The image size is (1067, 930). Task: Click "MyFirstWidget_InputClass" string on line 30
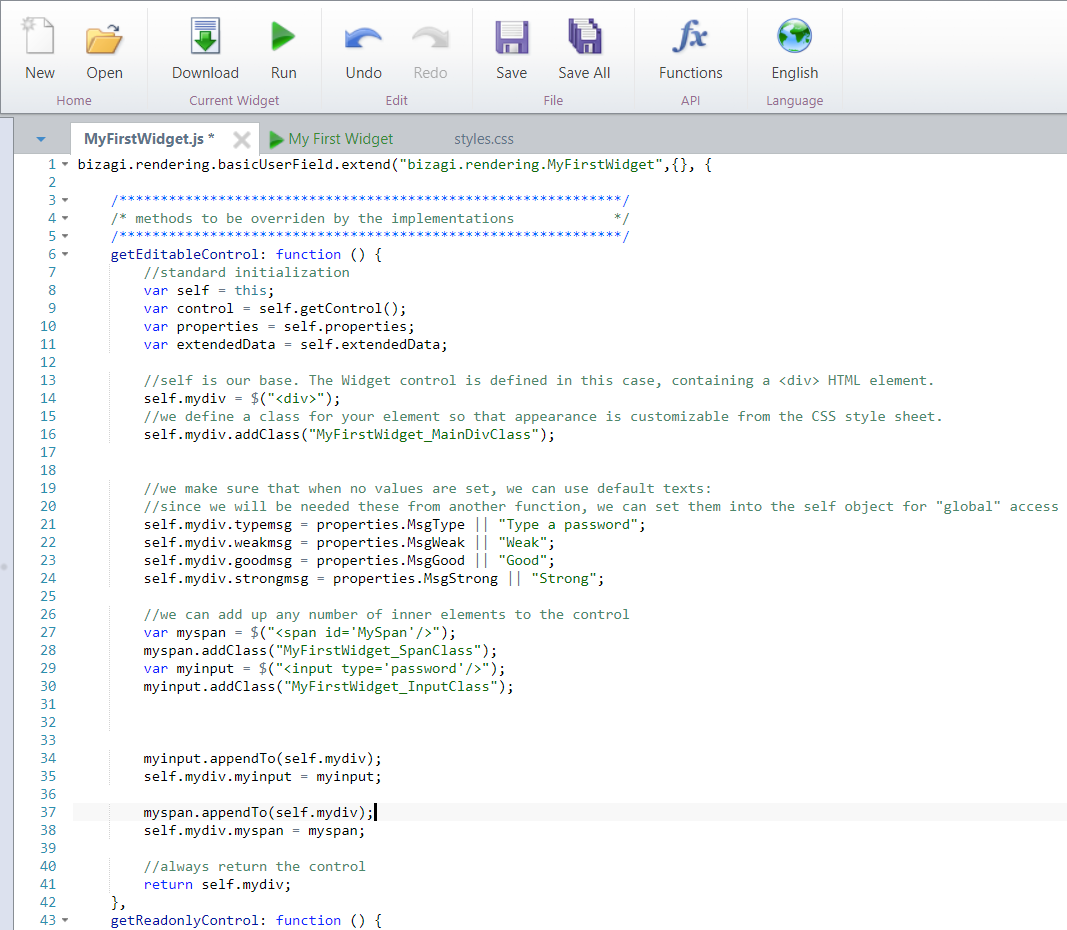391,687
